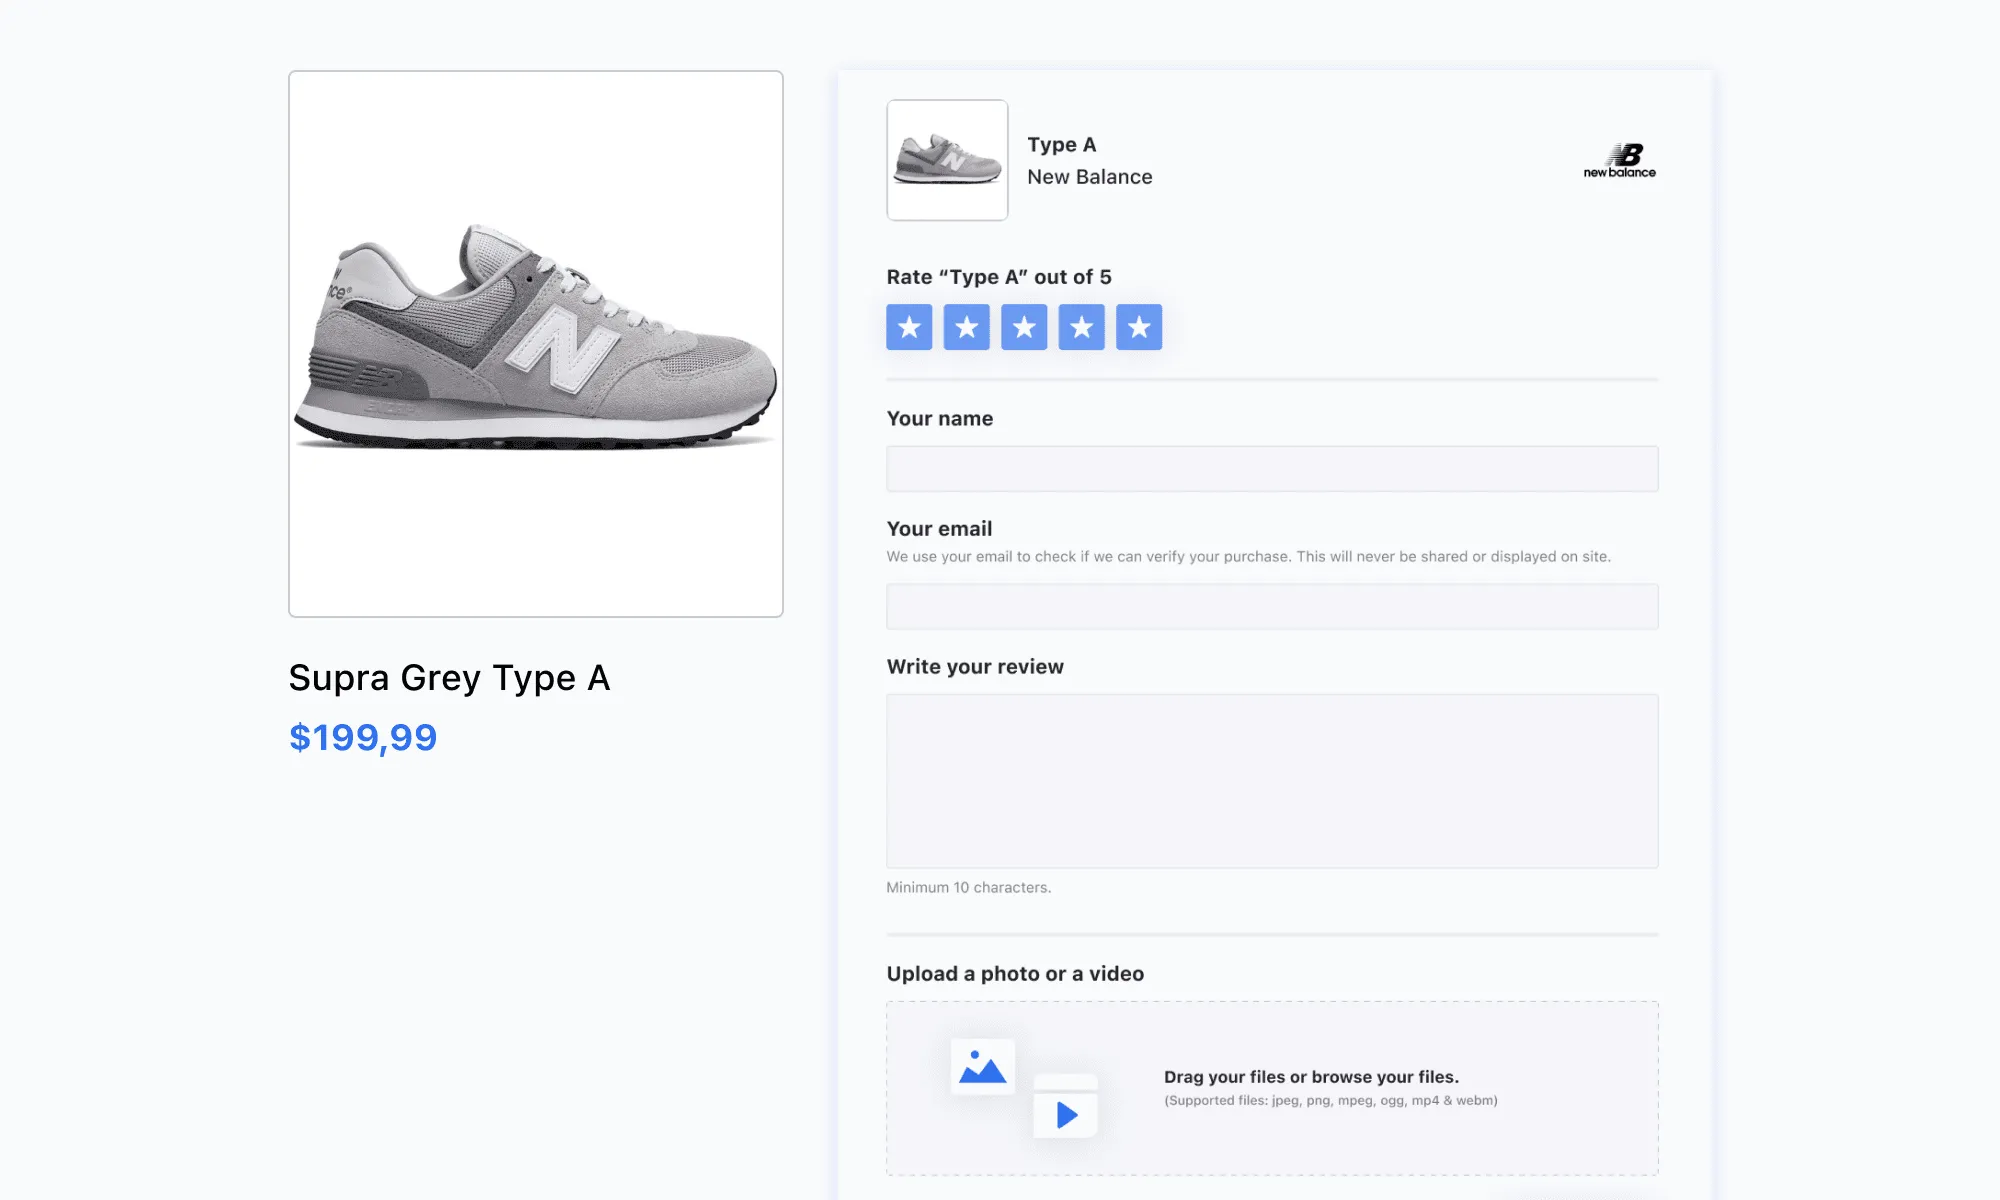Click the 'Minimum 10 characters' hint text
This screenshot has height=1200, width=2000.
968,888
